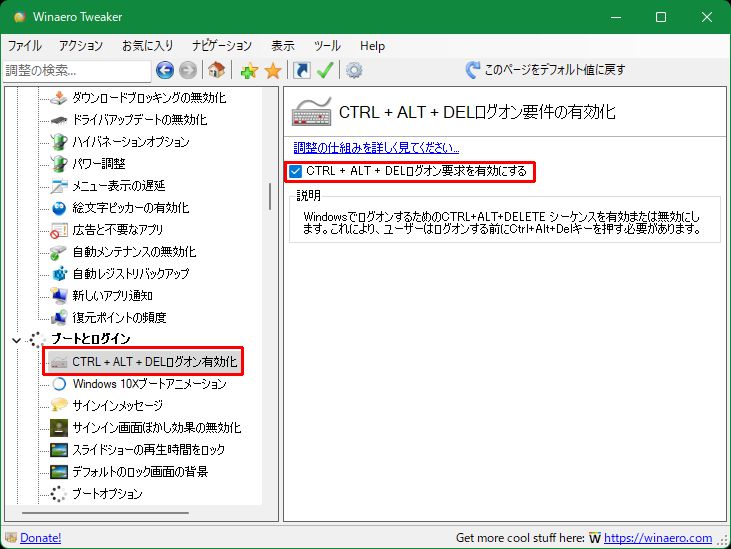Click the Donate! link

coord(41,538)
